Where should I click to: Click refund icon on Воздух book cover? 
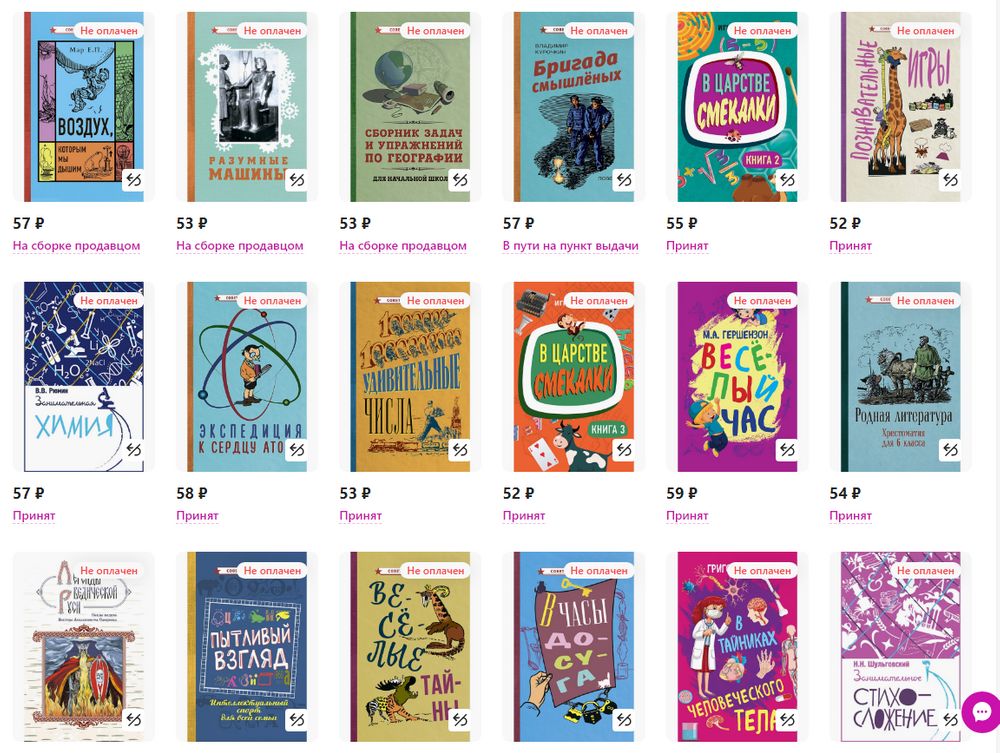pyautogui.click(x=133, y=180)
